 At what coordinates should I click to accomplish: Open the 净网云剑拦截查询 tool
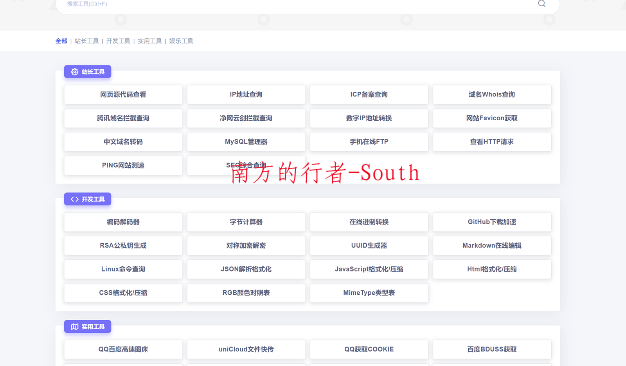[246, 118]
